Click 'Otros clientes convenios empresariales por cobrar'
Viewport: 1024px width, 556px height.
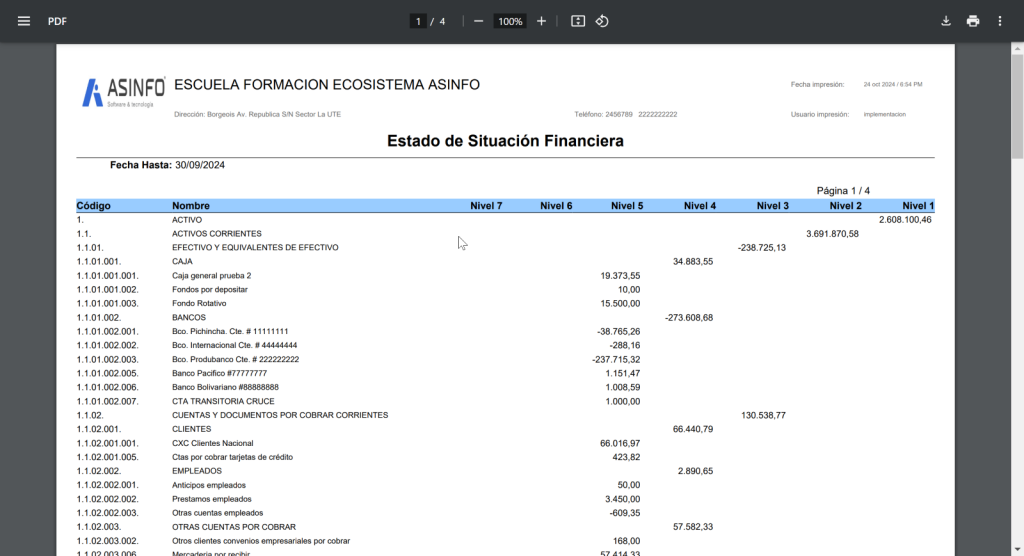pyautogui.click(x=261, y=542)
